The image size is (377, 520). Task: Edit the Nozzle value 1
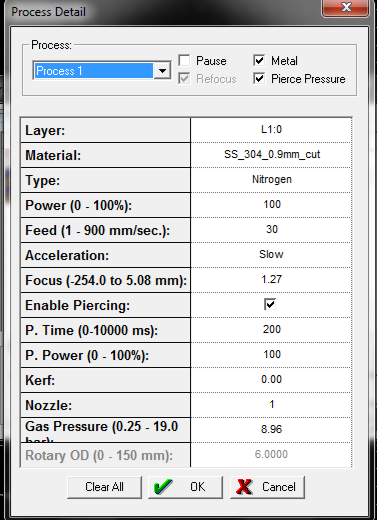point(271,405)
